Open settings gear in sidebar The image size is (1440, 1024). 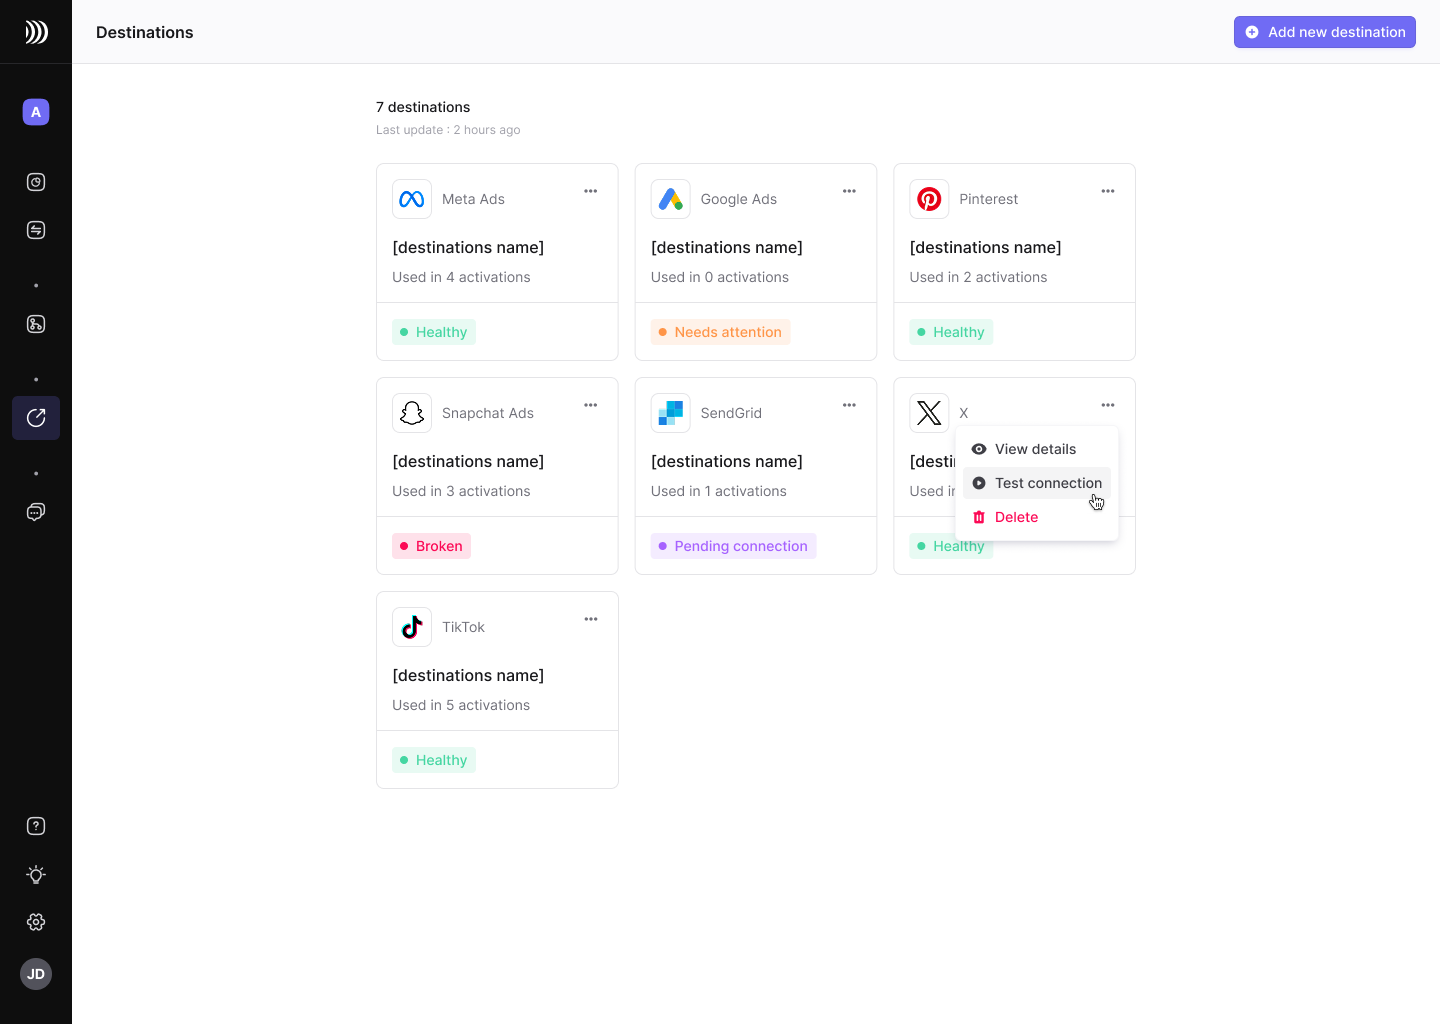point(36,922)
